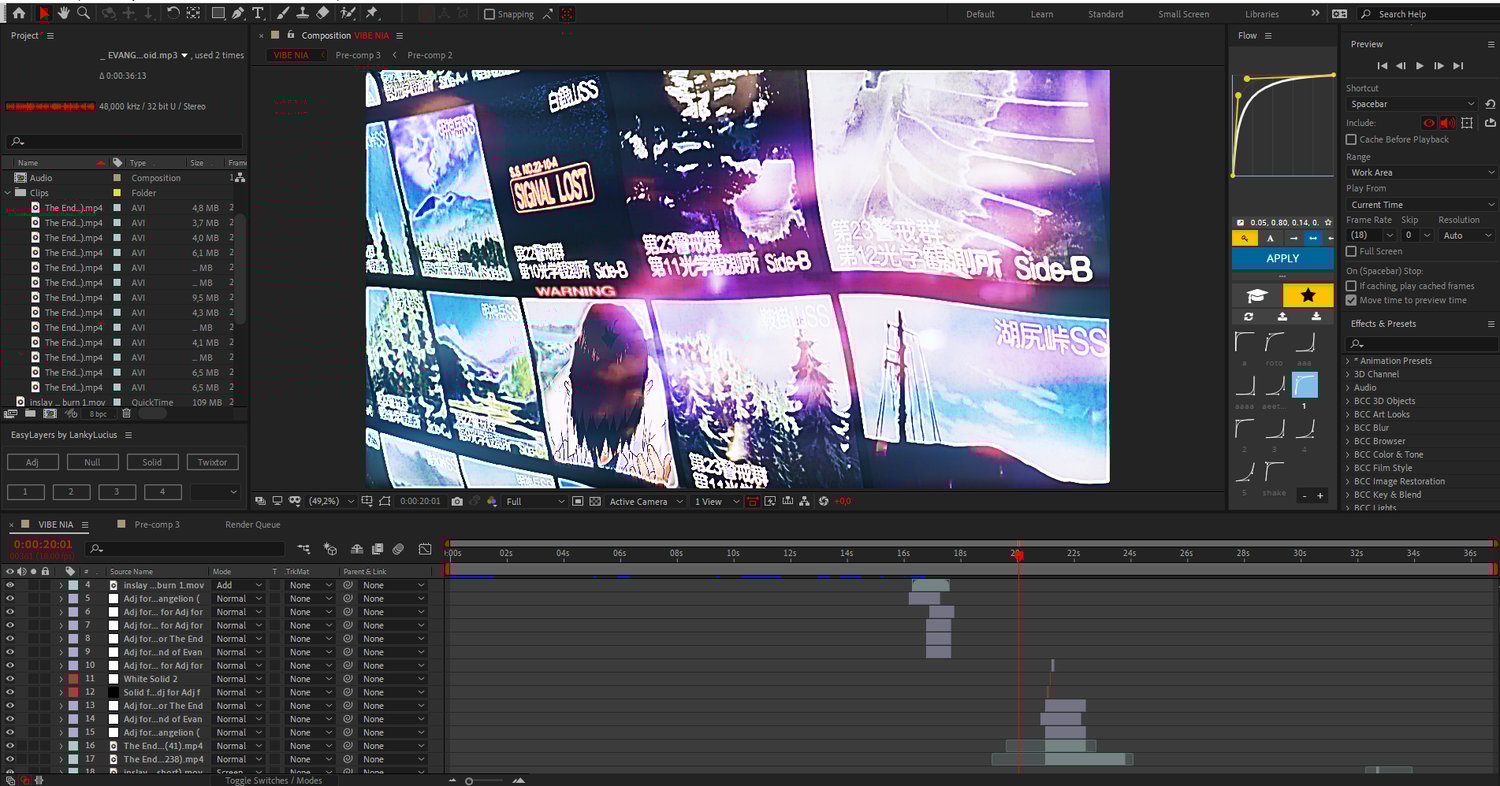Expand layer 12 Solid properties

pyautogui.click(x=61, y=692)
